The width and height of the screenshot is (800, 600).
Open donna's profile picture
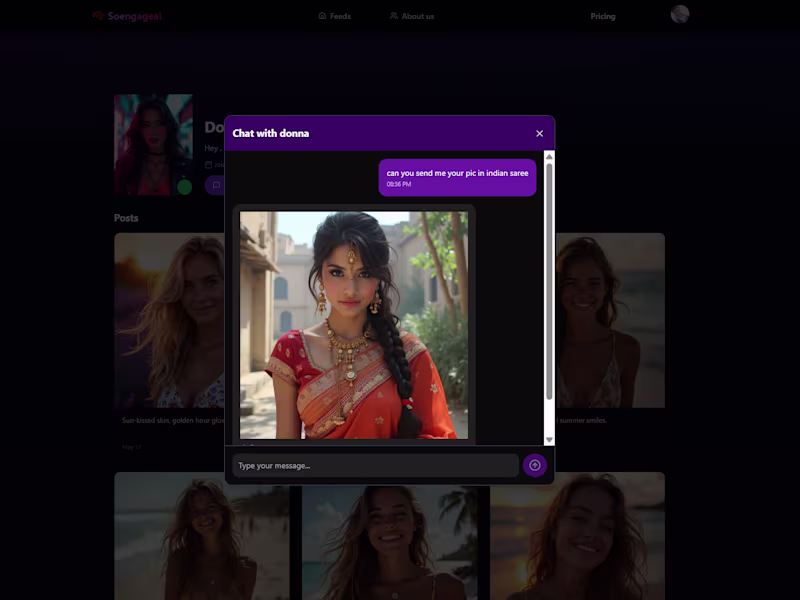(153, 144)
